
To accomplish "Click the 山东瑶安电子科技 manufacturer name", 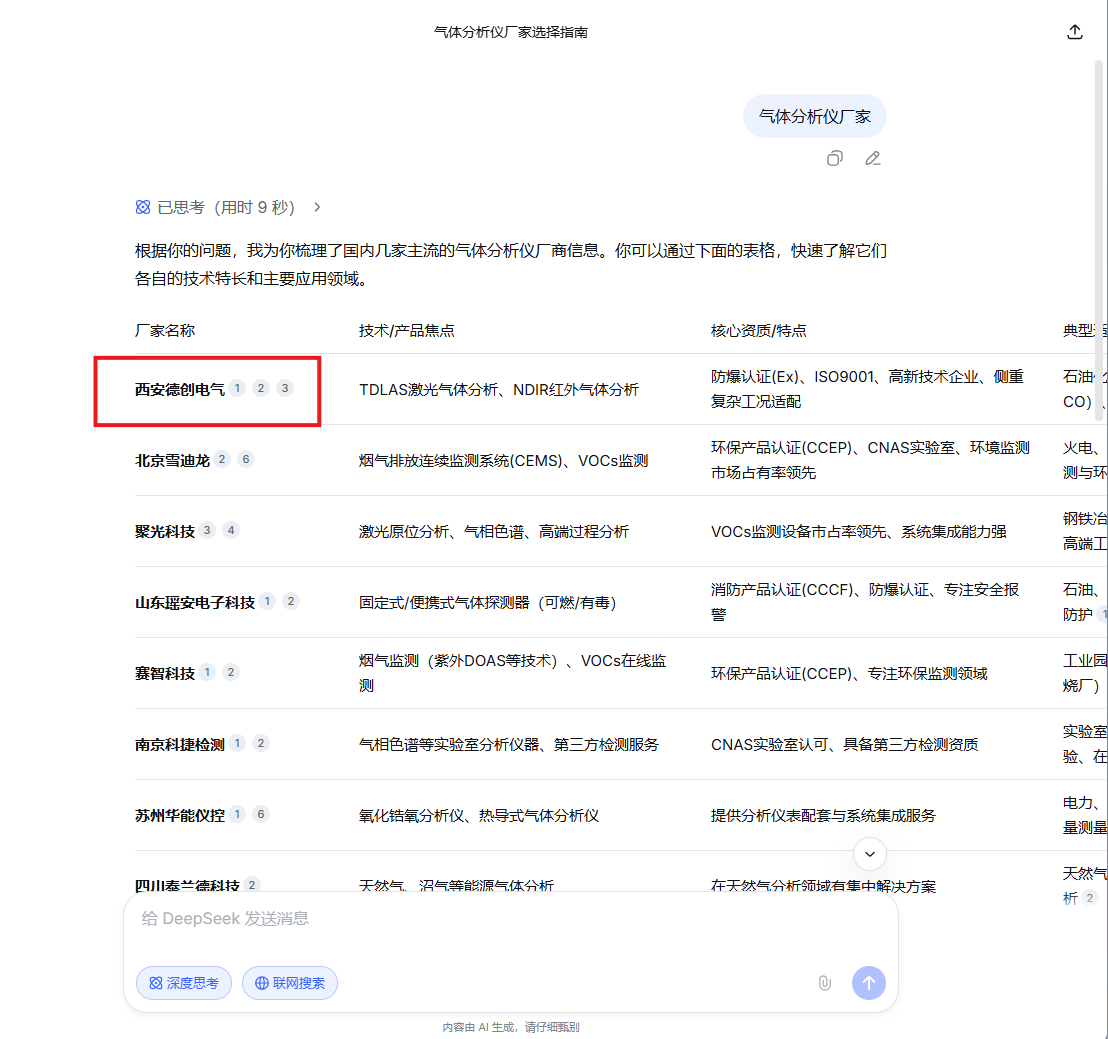I will (x=195, y=602).
